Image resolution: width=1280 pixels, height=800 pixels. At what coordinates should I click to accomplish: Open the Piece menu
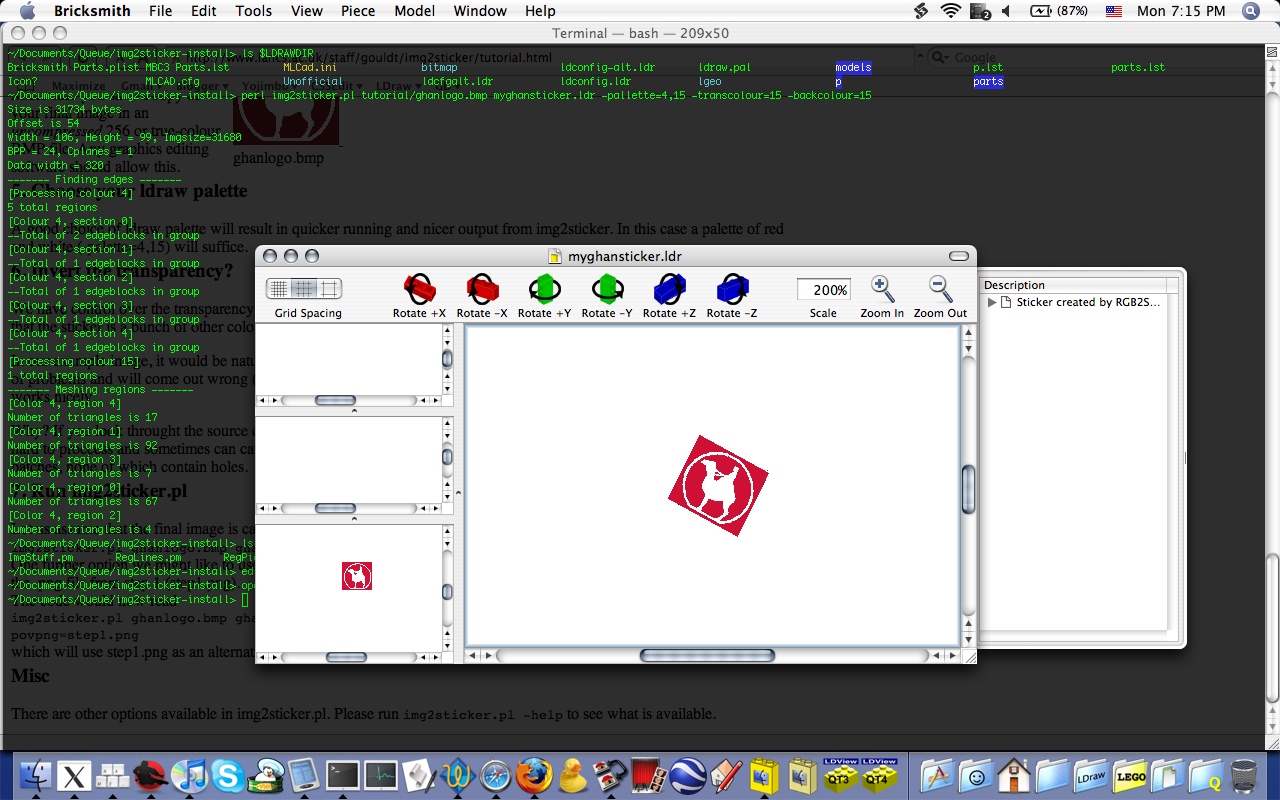[x=357, y=11]
